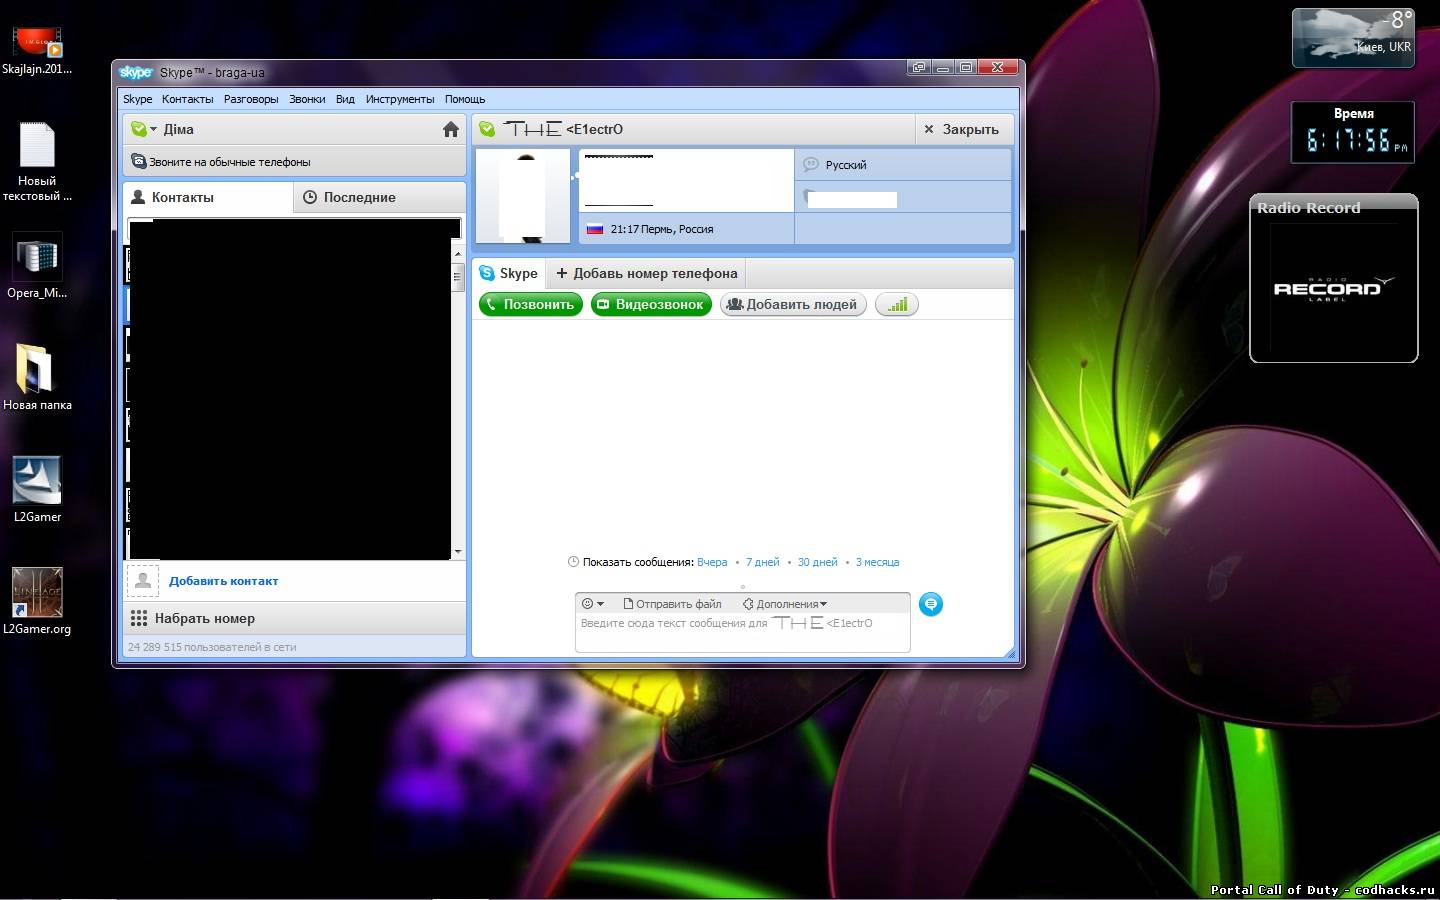This screenshot has width=1440, height=900.
Task: Open the Вид menu
Action: (x=345, y=99)
